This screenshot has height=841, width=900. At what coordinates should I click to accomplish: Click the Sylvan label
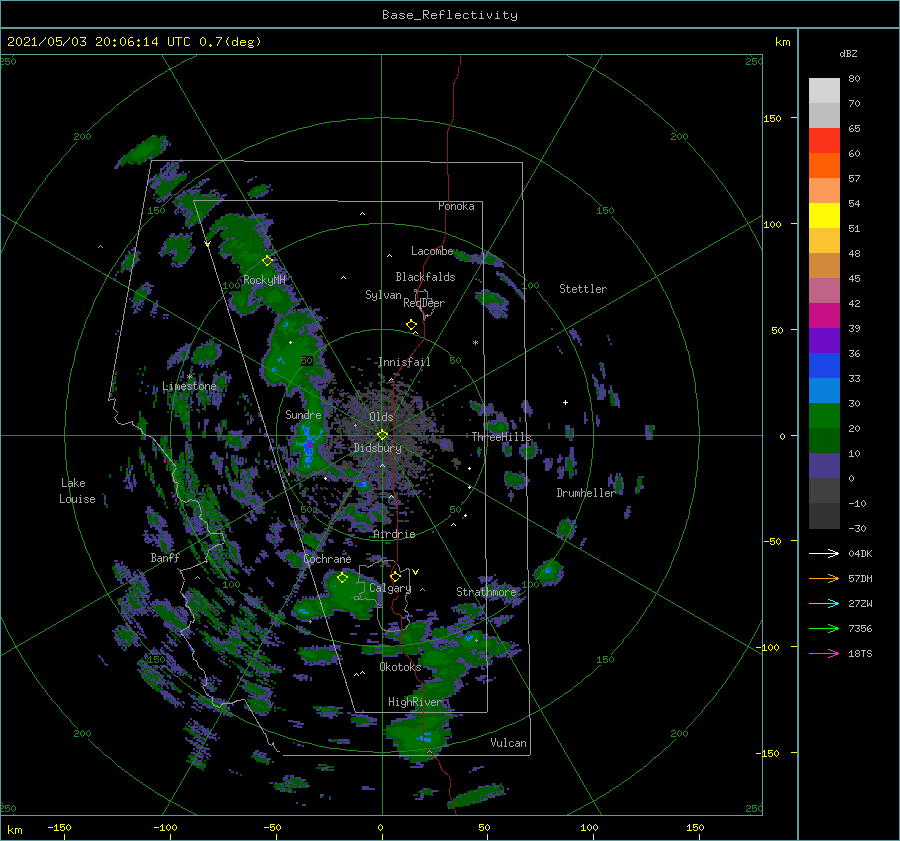383,295
